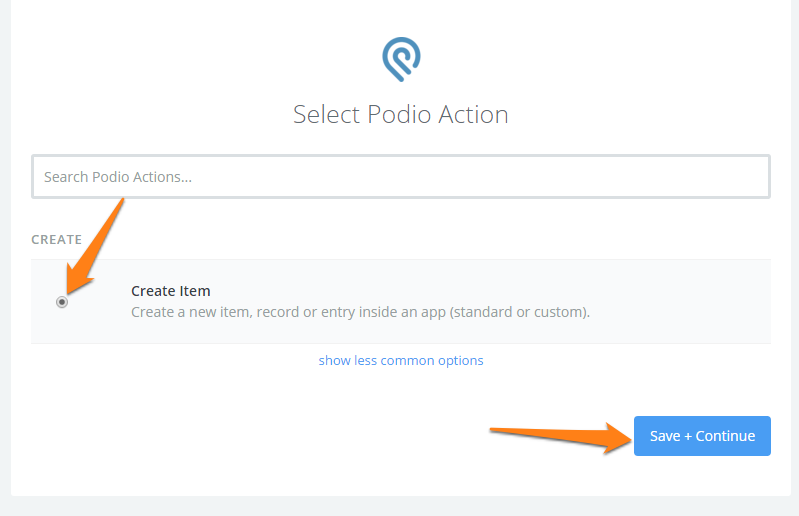This screenshot has width=799, height=516.
Task: Collapse the list using 'show less common options'
Action: tap(401, 360)
